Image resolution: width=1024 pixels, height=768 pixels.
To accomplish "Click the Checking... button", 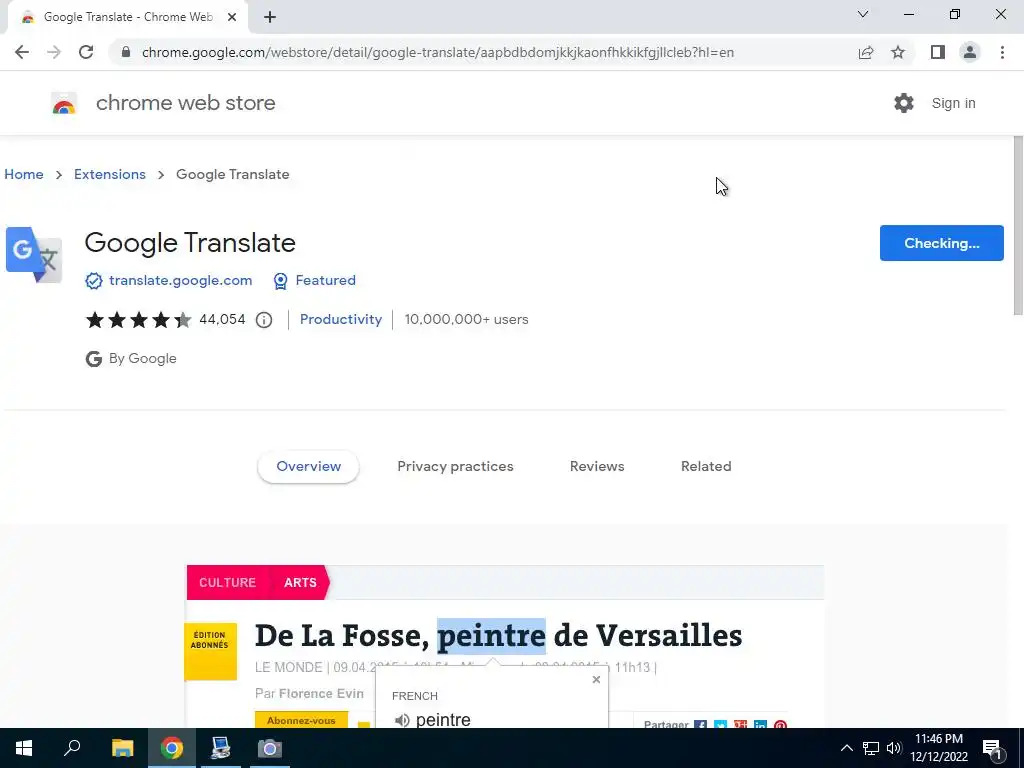I will coord(942,243).
